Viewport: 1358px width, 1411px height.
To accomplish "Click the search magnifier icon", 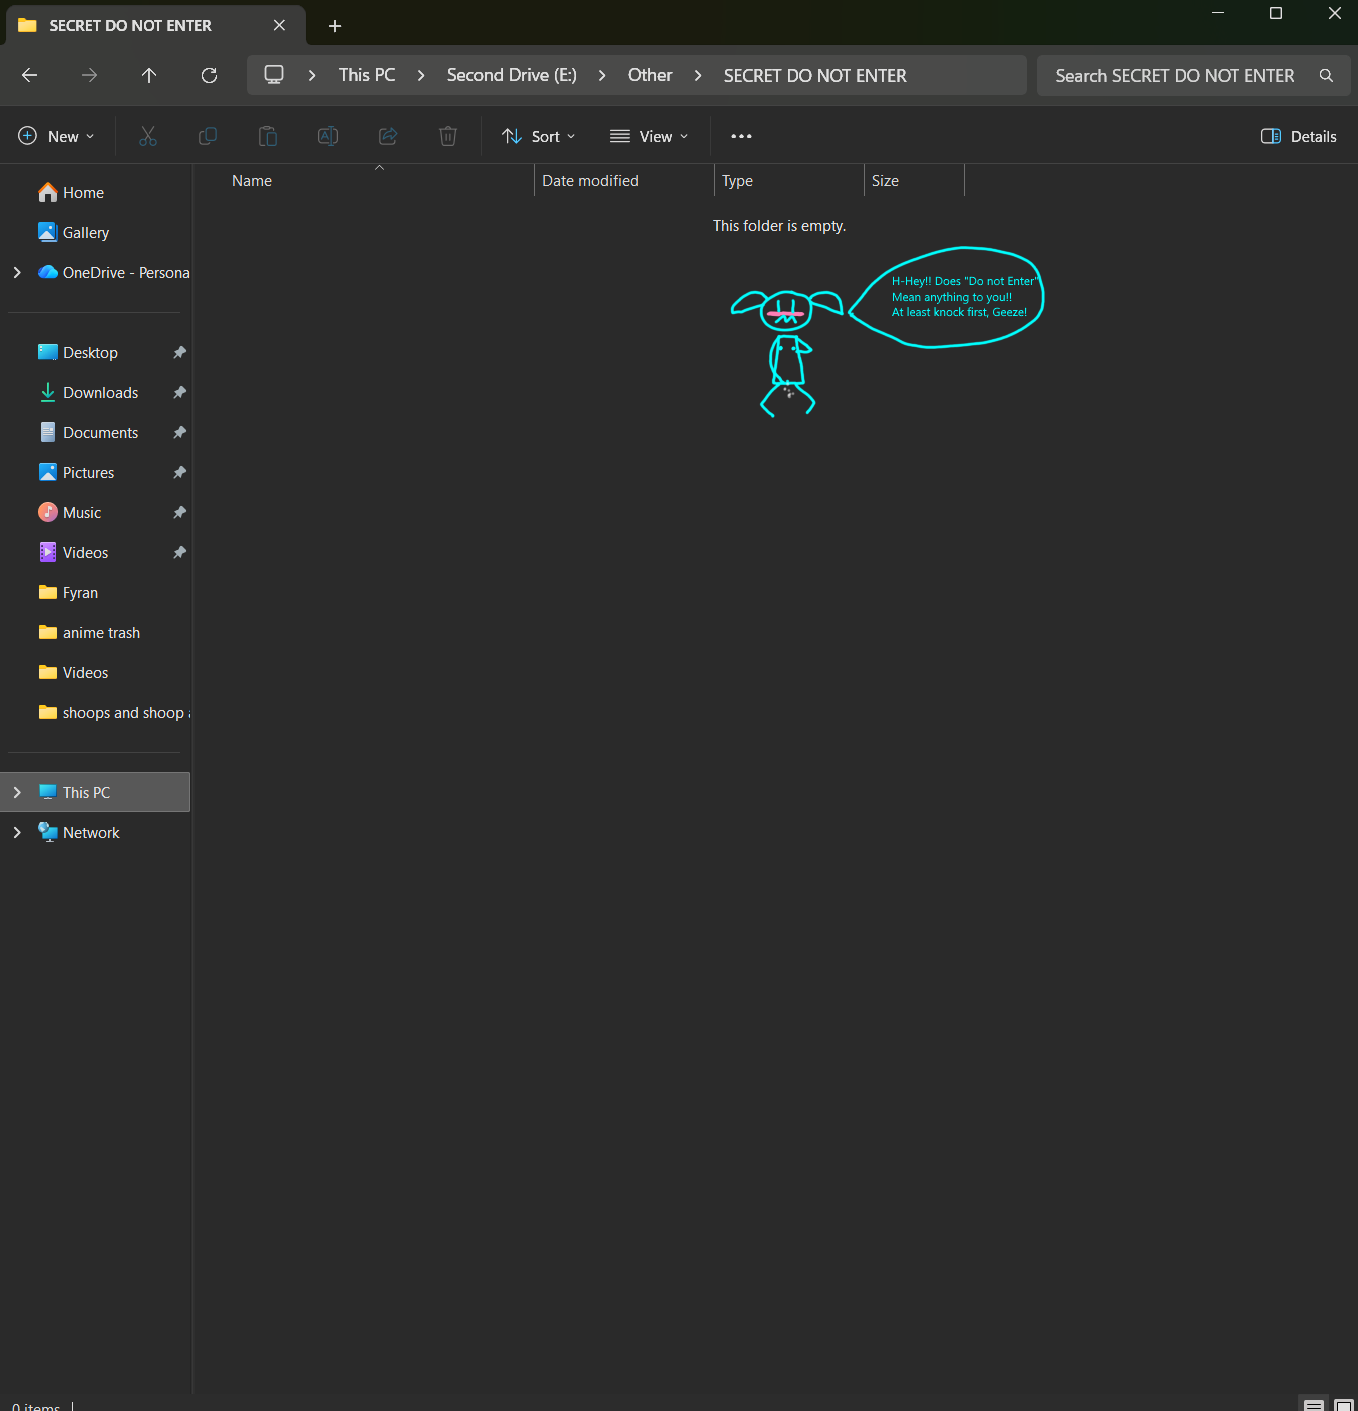I will tap(1326, 76).
